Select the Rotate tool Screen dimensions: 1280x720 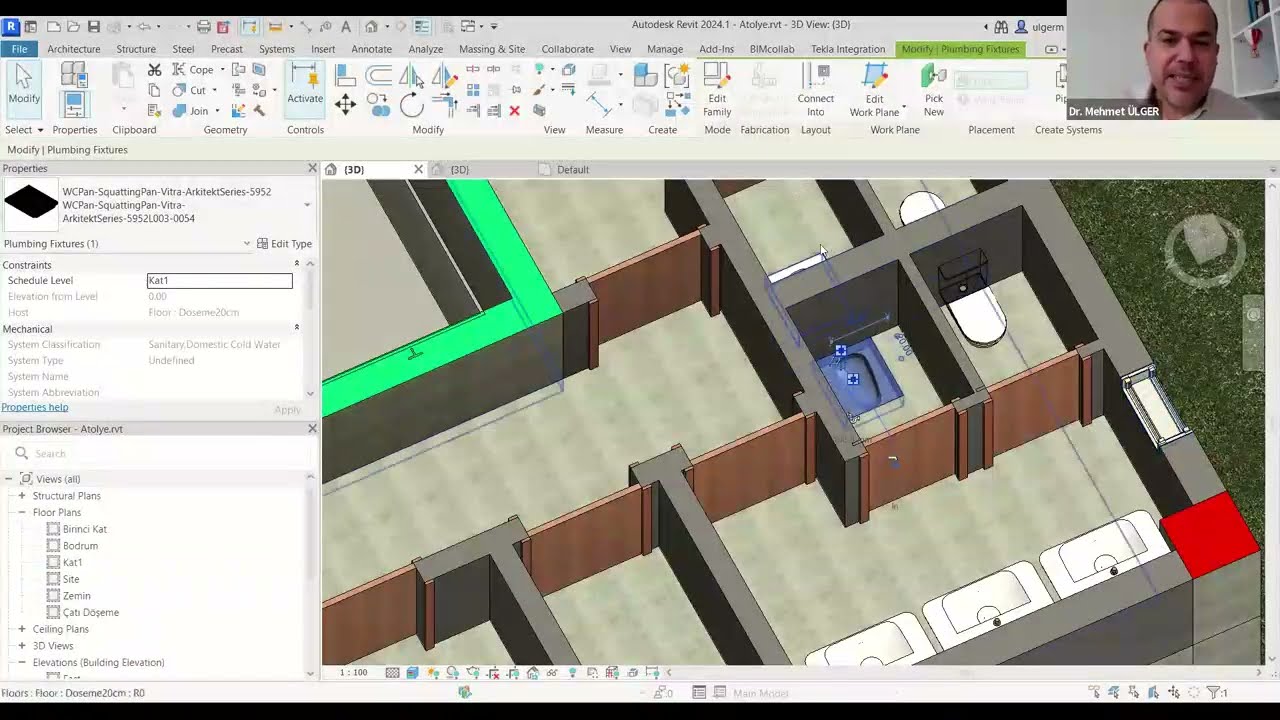click(x=411, y=105)
